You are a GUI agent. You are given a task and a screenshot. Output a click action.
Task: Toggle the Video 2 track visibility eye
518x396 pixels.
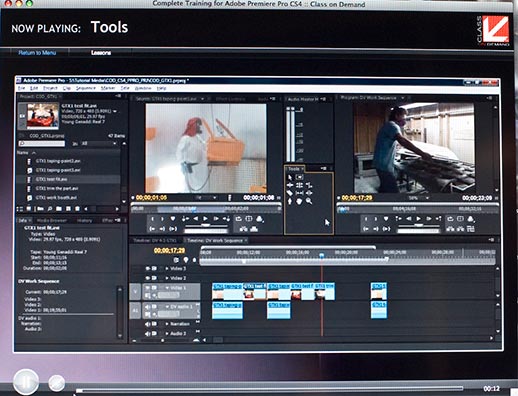(148, 278)
